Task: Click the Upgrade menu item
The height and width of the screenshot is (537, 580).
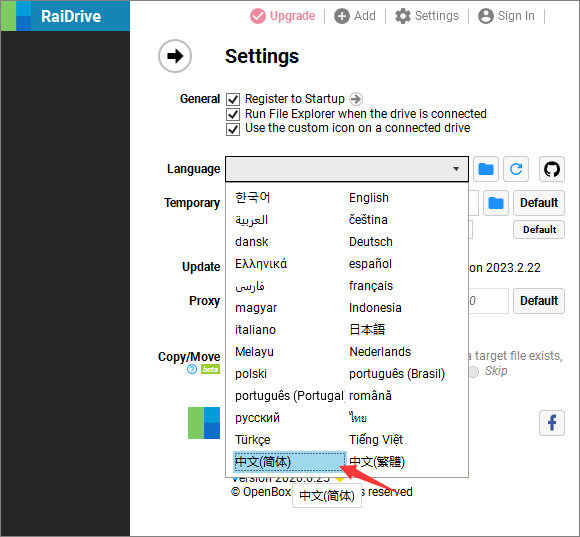Action: (x=283, y=16)
